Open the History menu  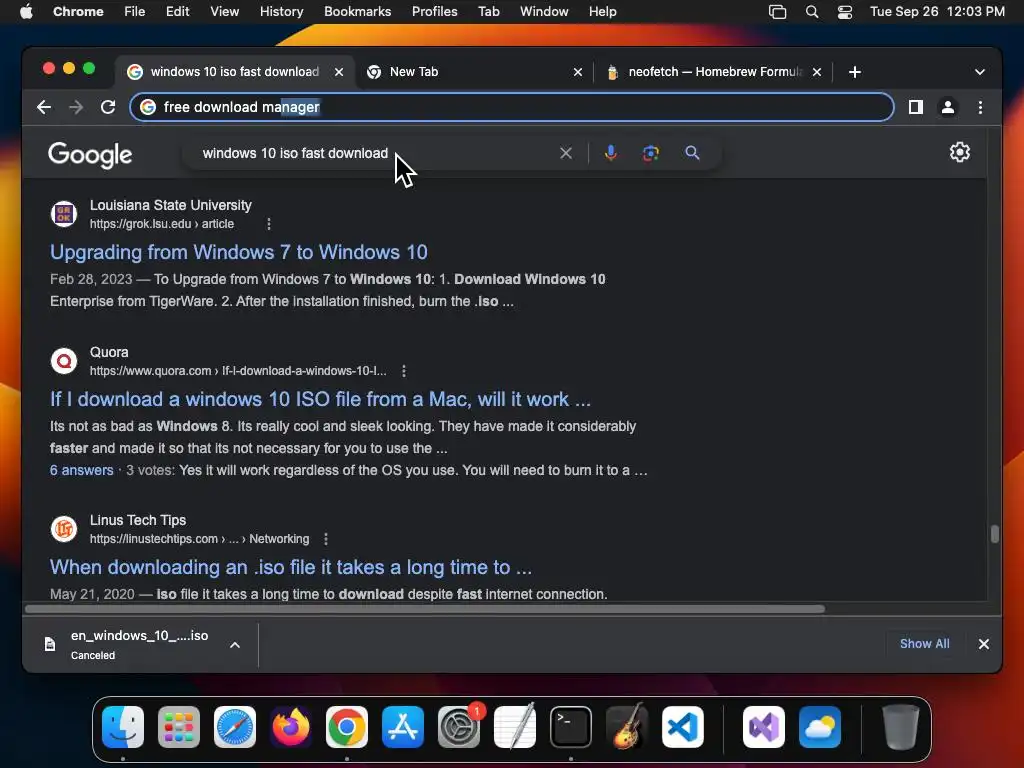pos(281,12)
